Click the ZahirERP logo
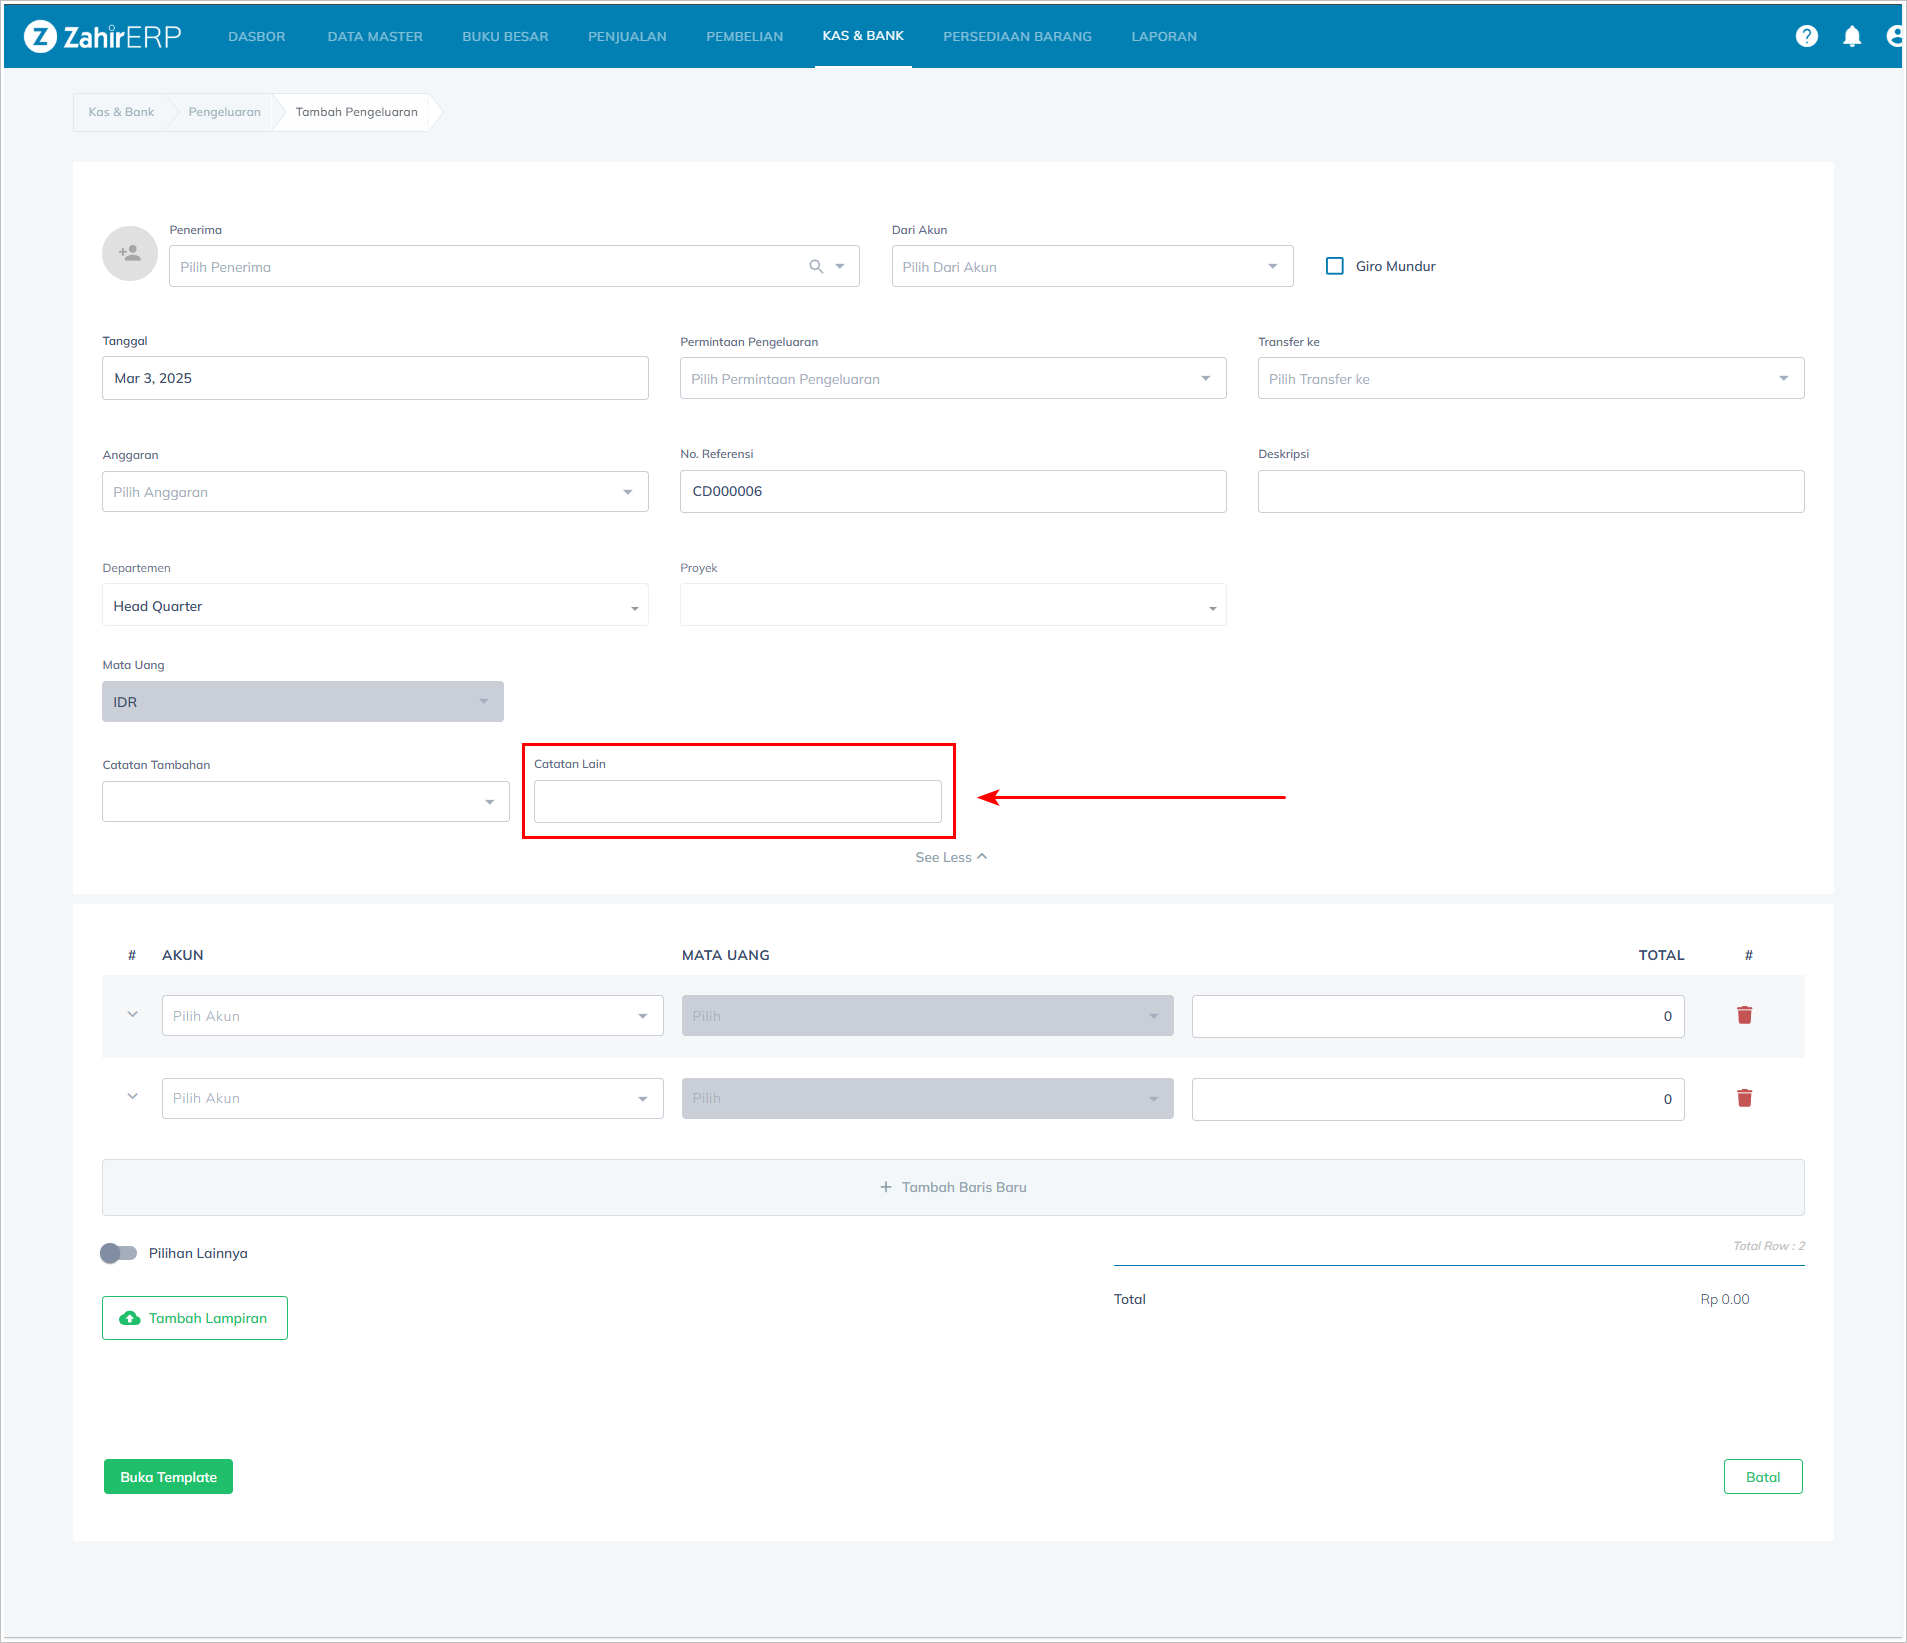Screen dimensions: 1907x1643 [103, 37]
